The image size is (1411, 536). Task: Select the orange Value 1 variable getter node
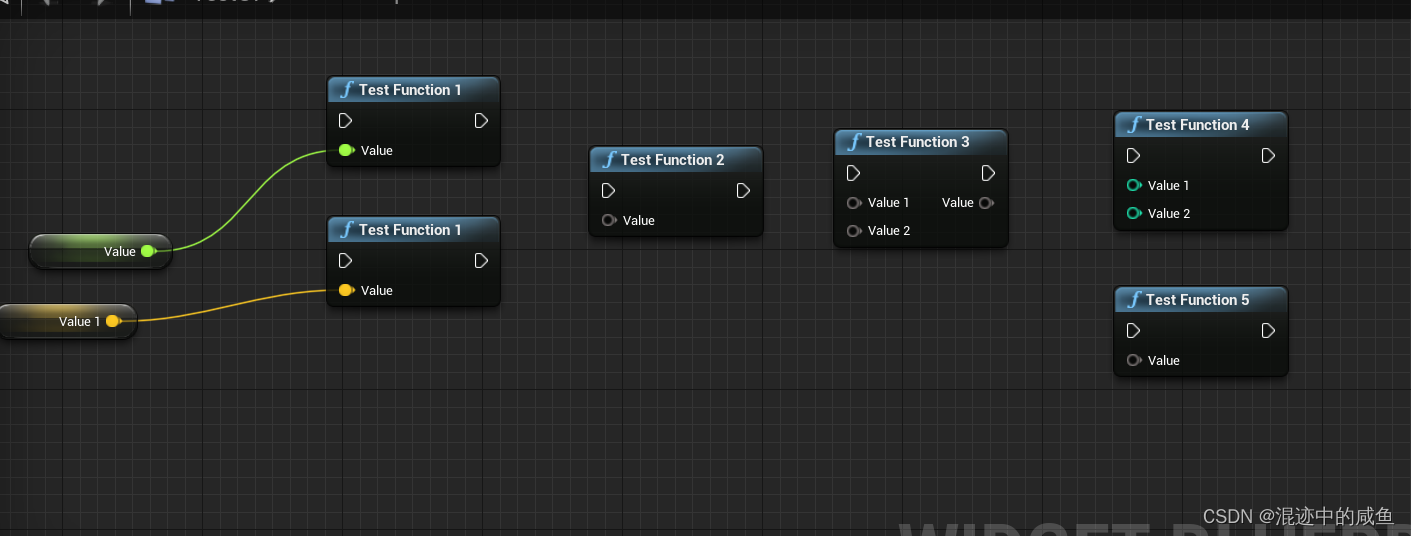(66, 321)
